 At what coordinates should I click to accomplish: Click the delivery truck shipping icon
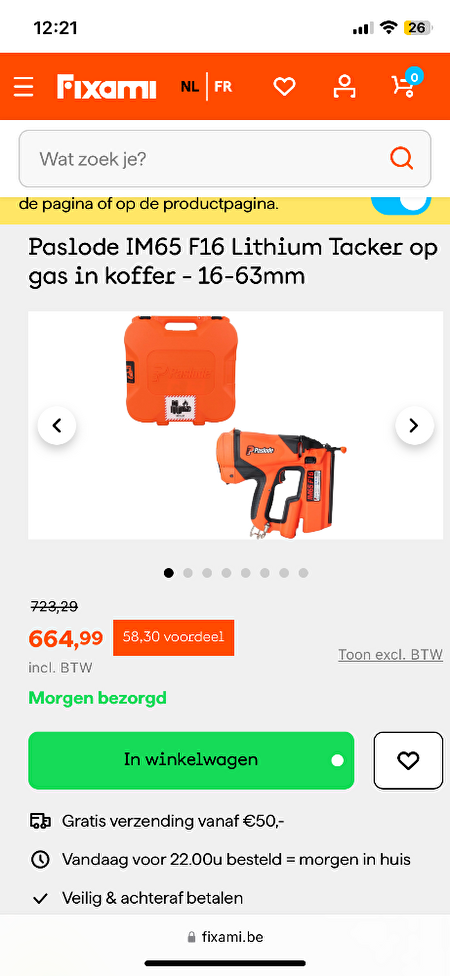tap(40, 822)
